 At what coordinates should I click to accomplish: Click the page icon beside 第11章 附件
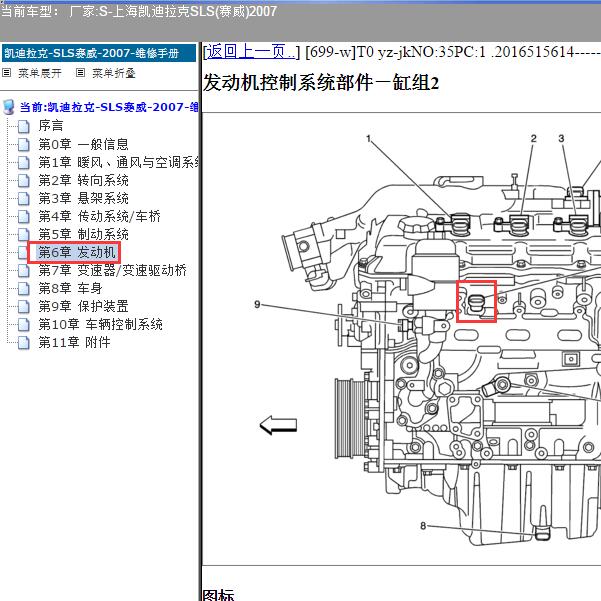coord(24,343)
